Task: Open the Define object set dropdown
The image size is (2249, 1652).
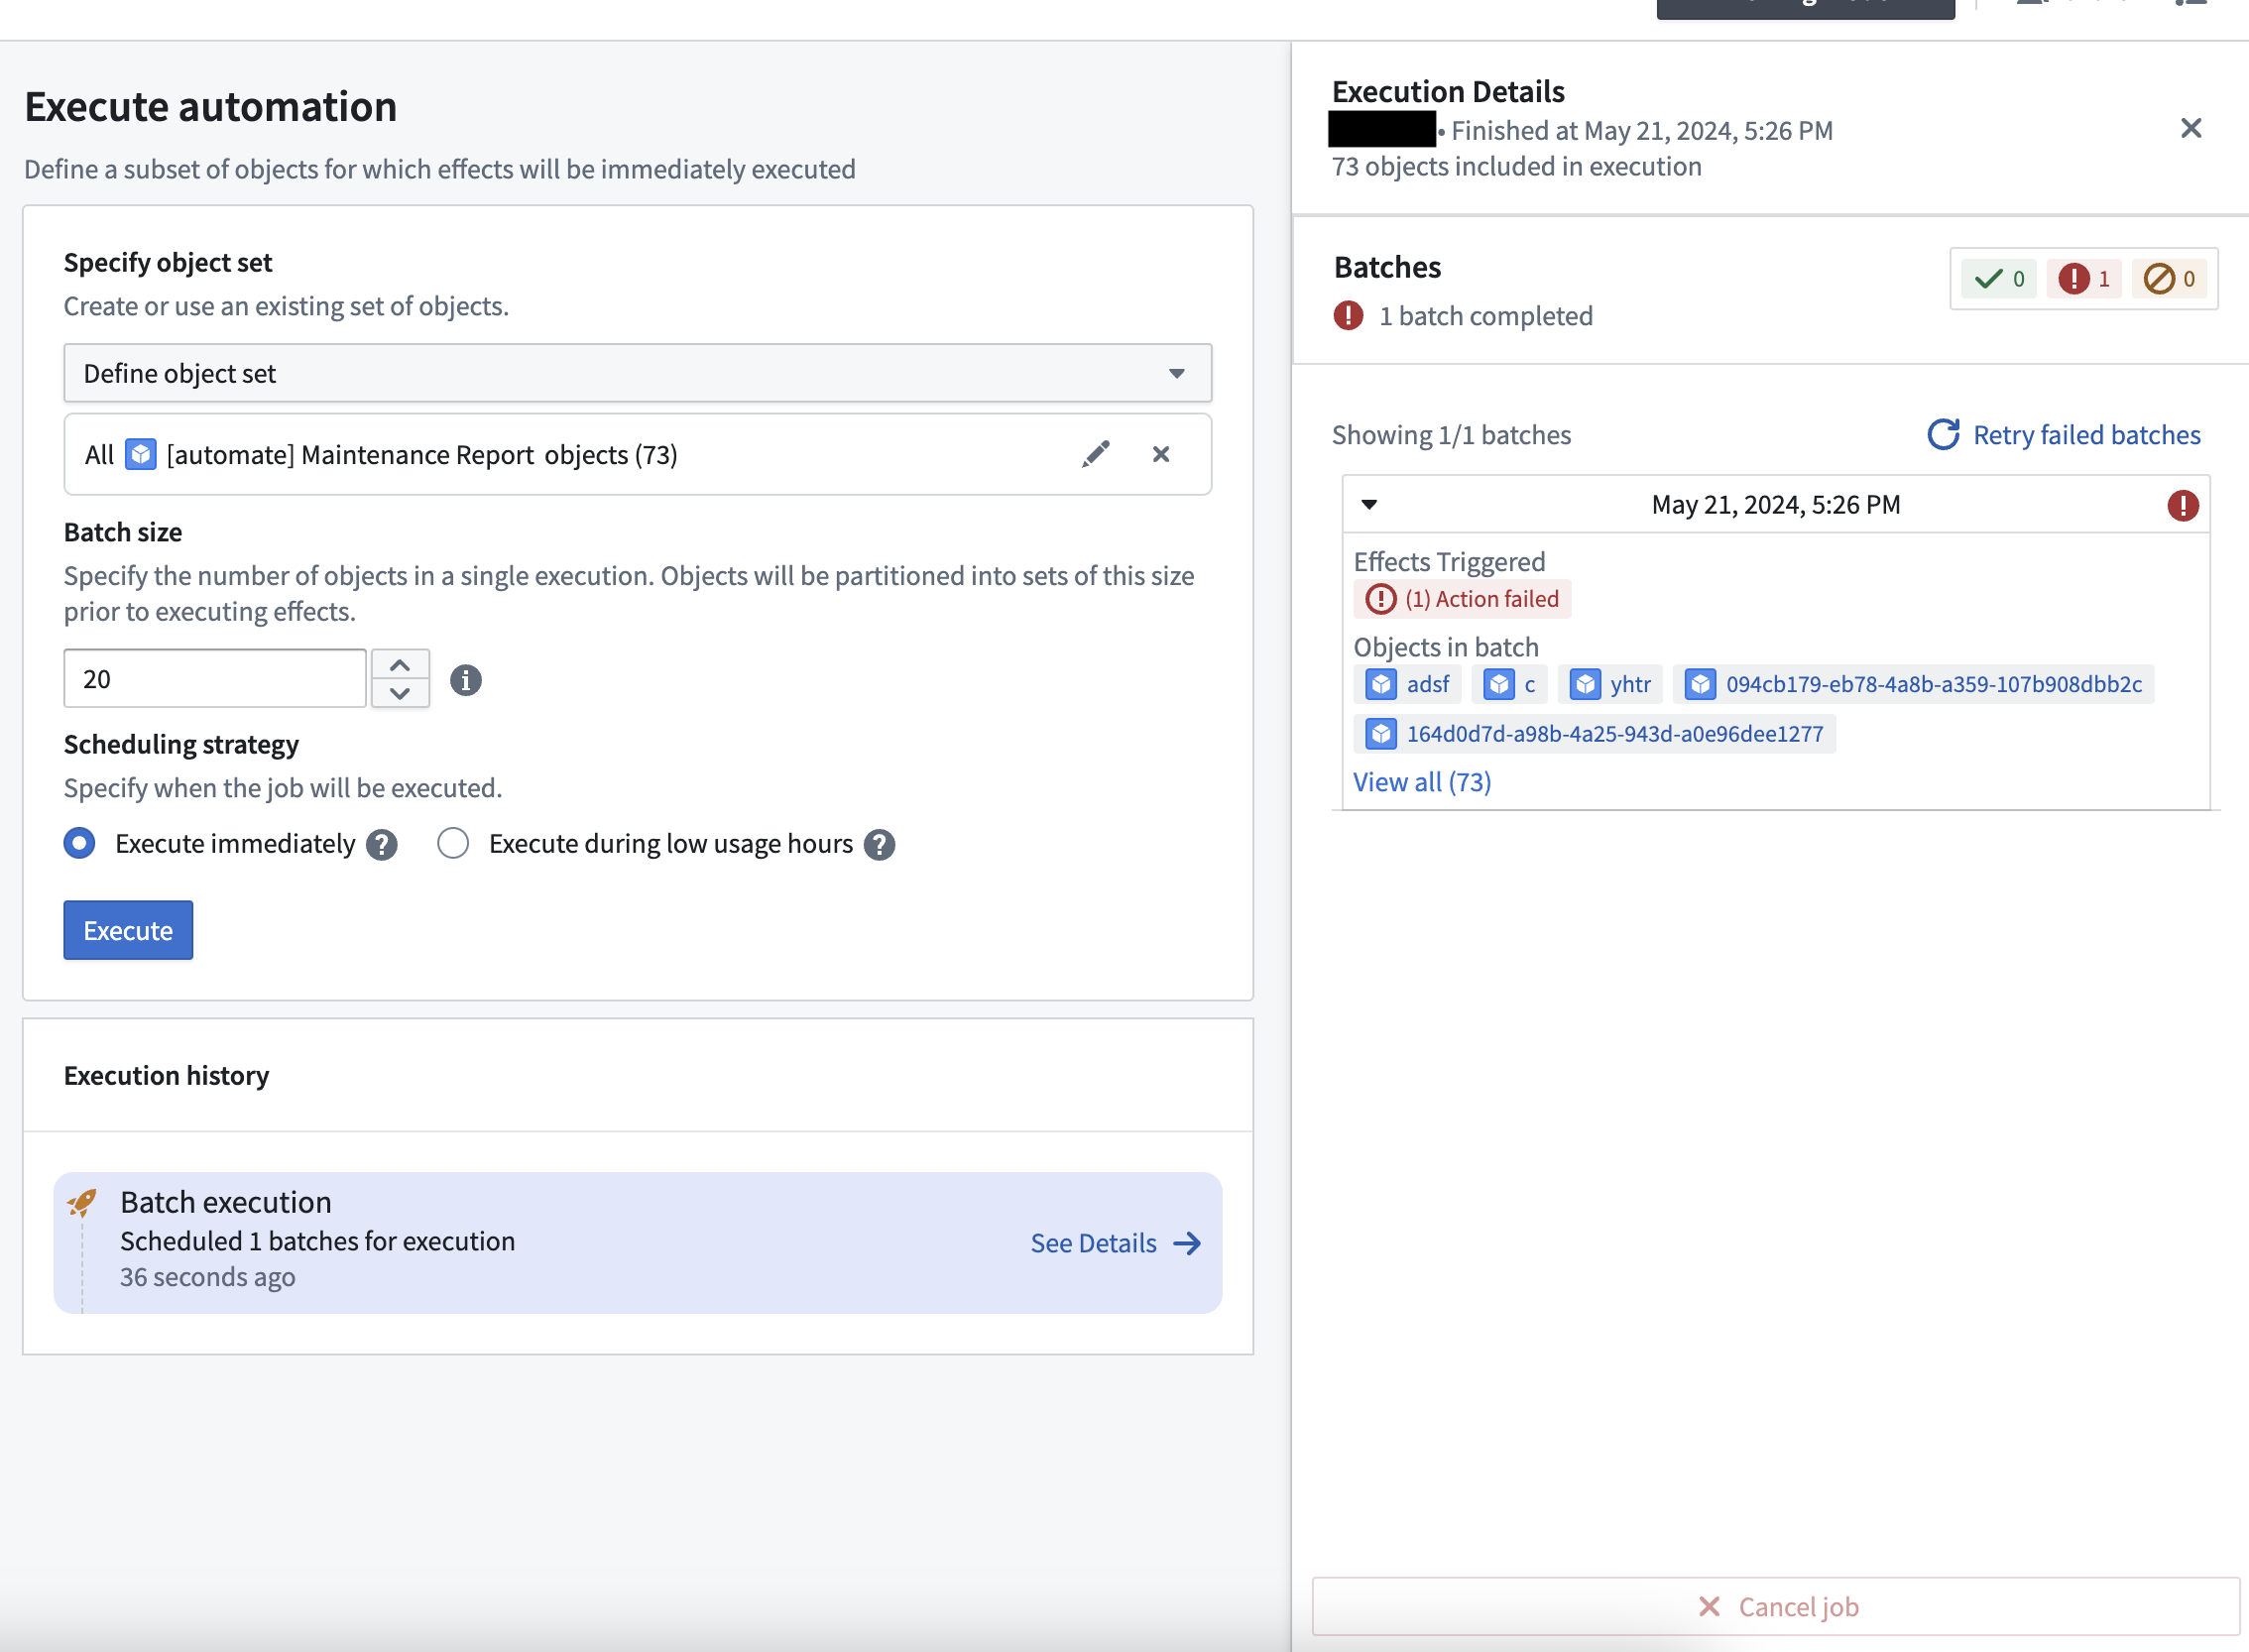Action: coord(638,373)
